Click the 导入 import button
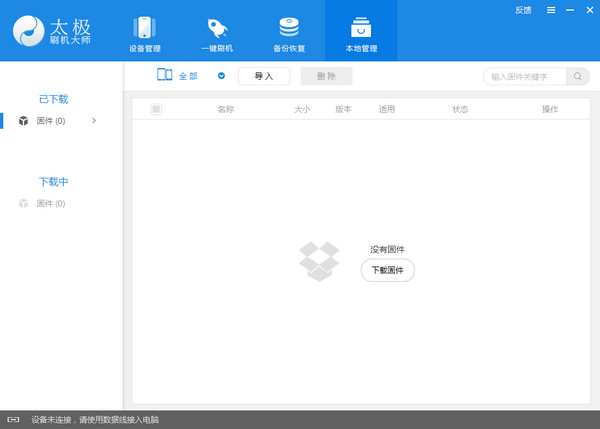Viewport: 600px width, 429px height. [x=264, y=76]
